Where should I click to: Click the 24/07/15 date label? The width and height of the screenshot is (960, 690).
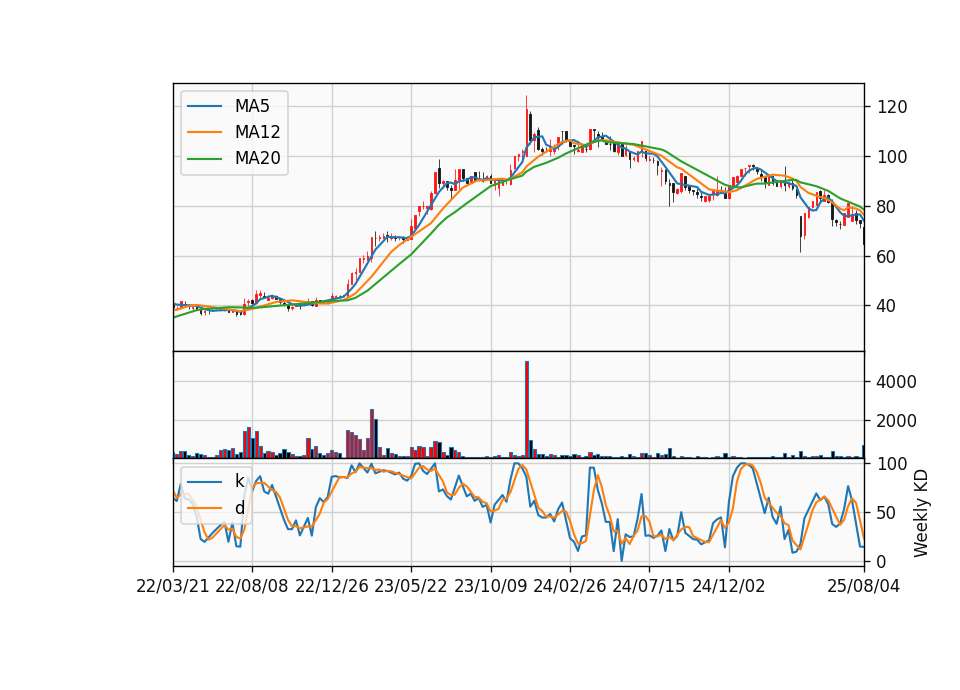(648, 586)
